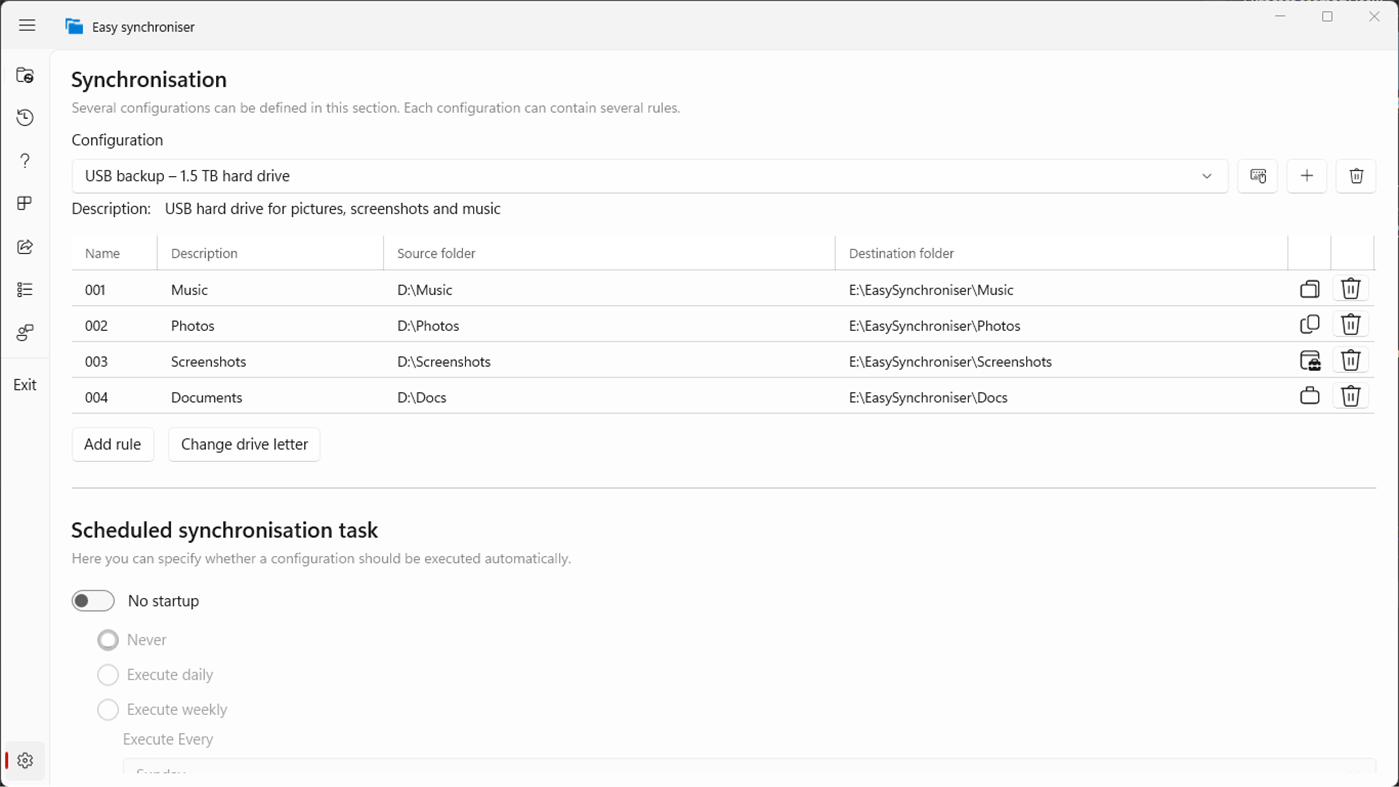Screen dimensions: 1399x787
Task: Open the hamburger navigation menu
Action: (27, 26)
